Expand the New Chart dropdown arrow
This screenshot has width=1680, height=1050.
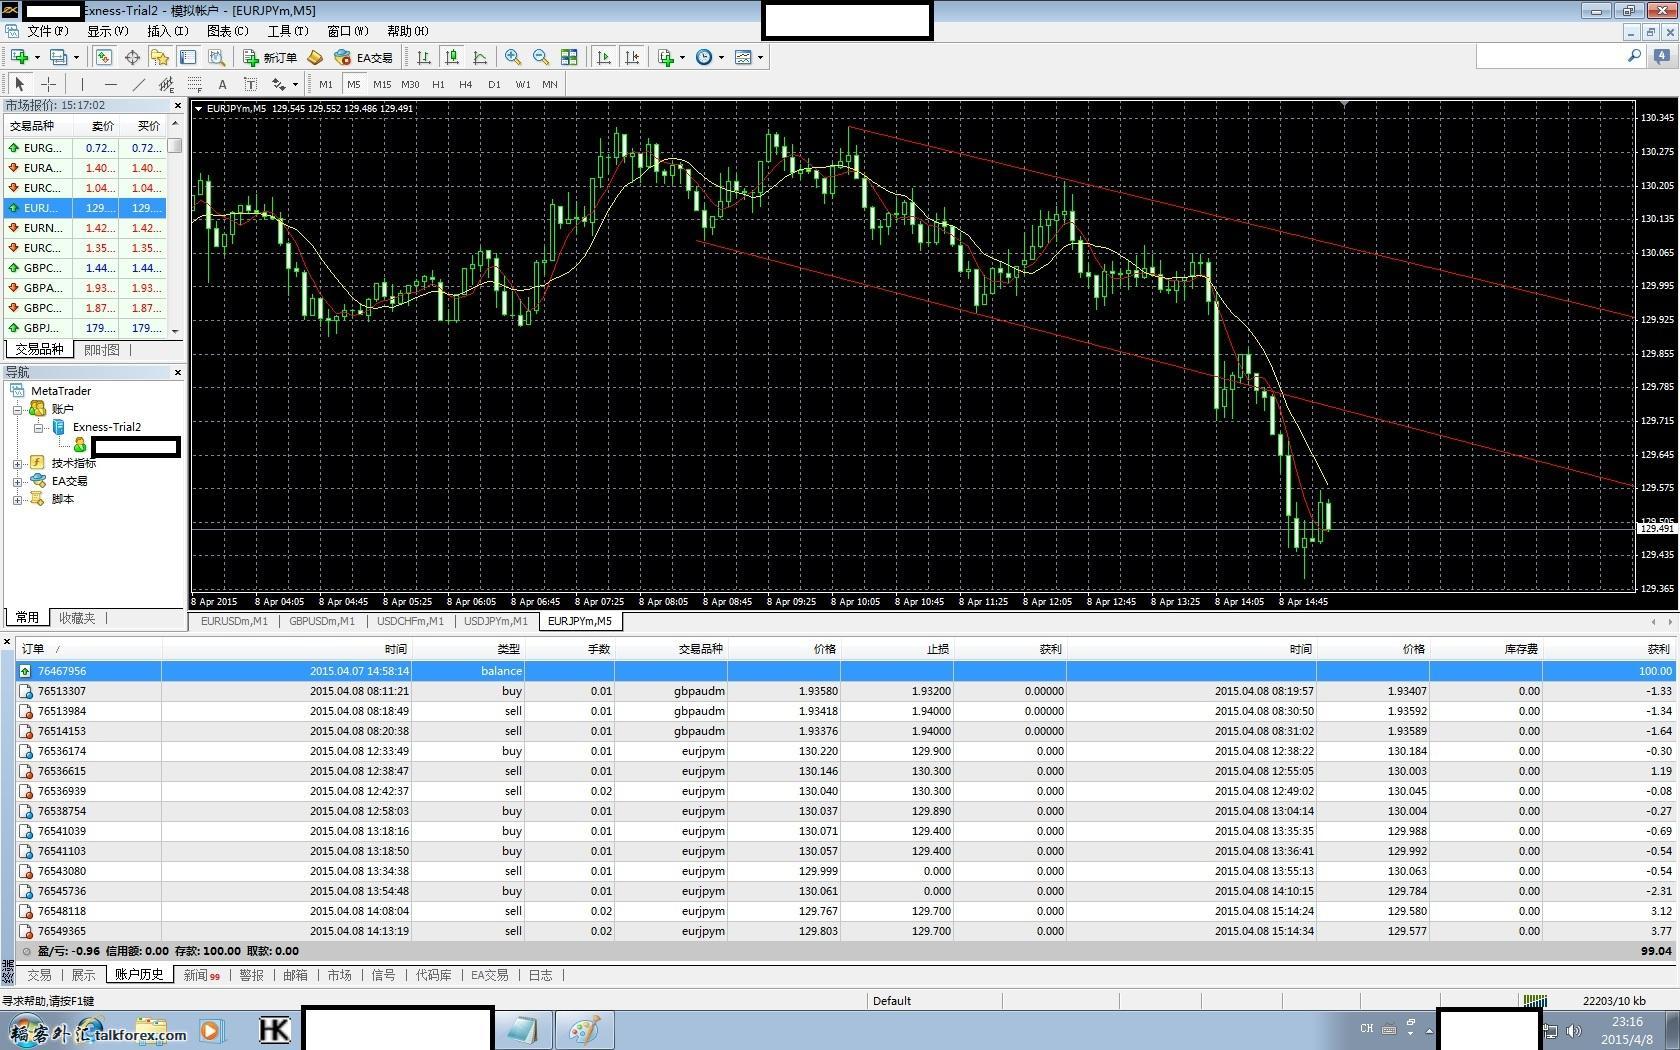[x=36, y=57]
